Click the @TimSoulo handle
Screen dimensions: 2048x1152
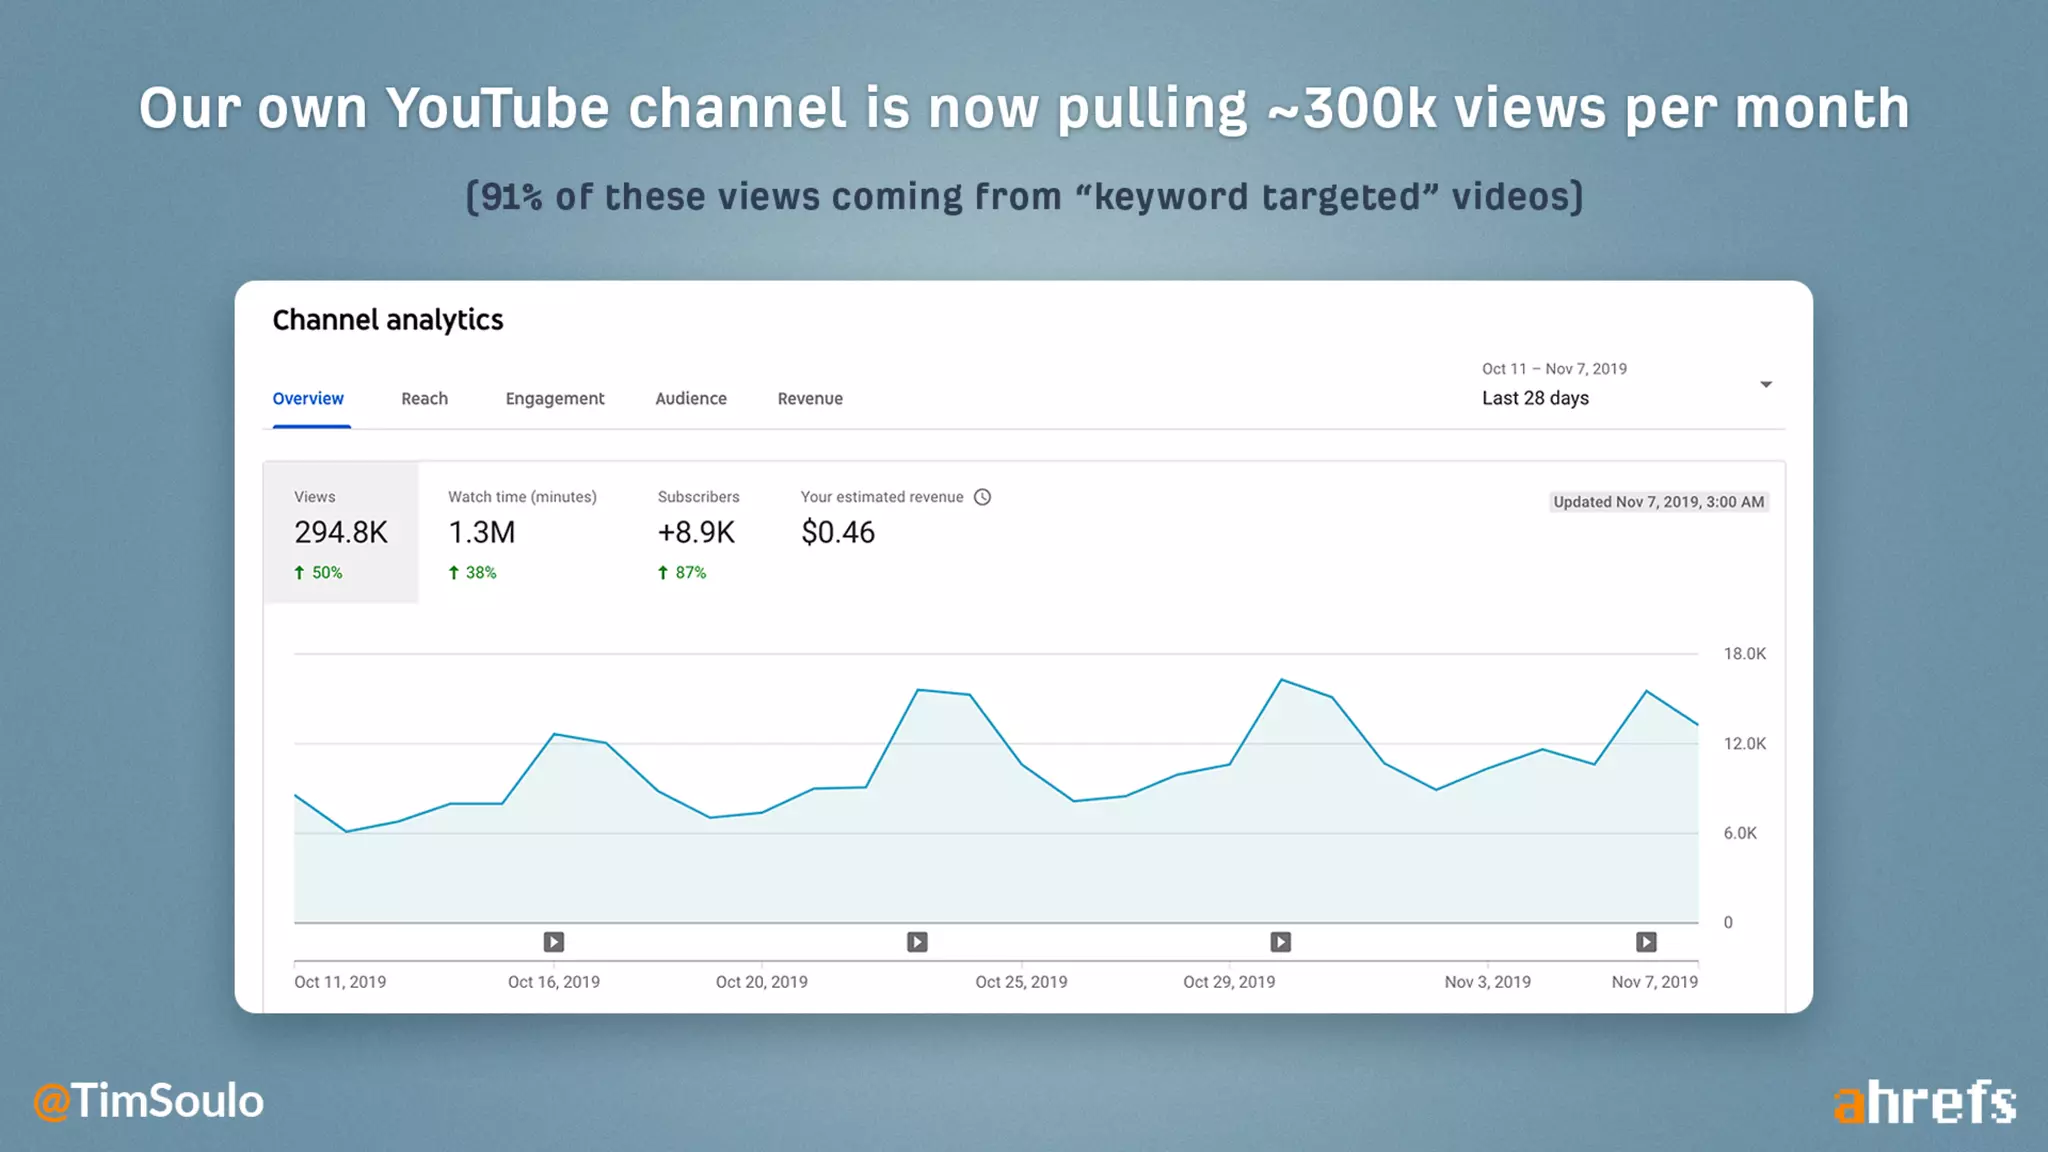pyautogui.click(x=148, y=1101)
